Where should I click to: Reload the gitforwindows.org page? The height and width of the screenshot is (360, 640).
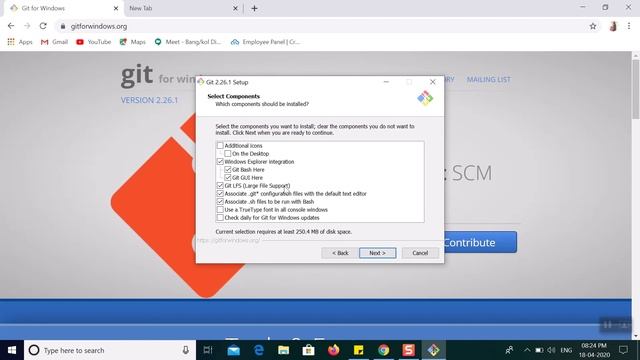pos(43,26)
